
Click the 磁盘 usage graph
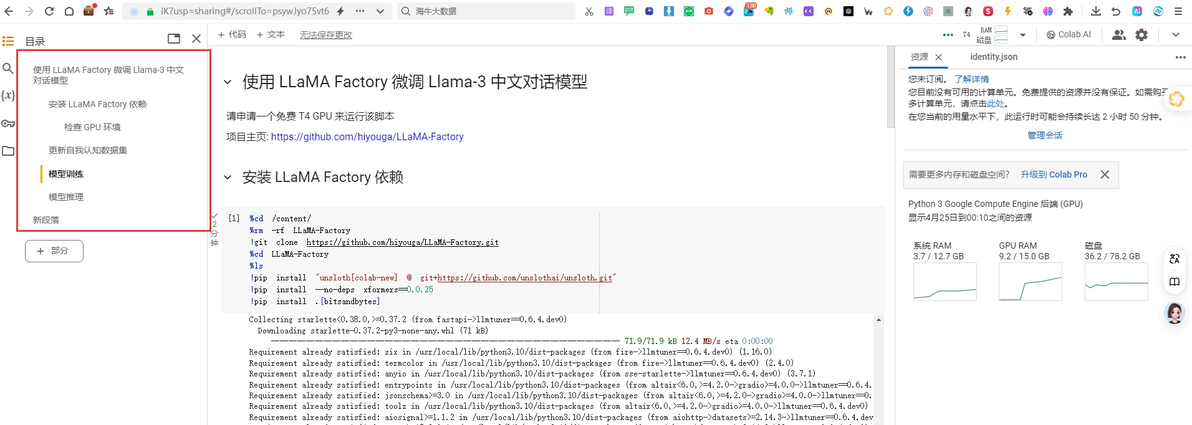(1118, 283)
